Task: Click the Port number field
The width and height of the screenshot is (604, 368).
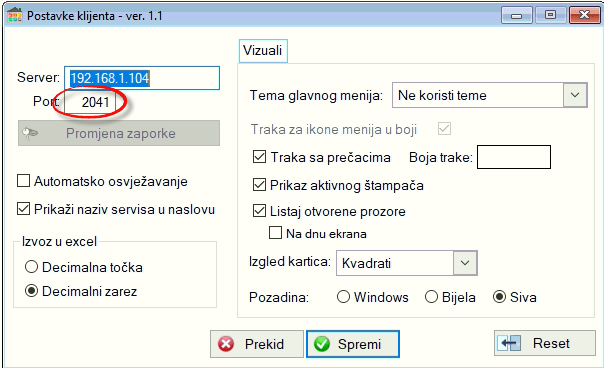Action: click(90, 102)
